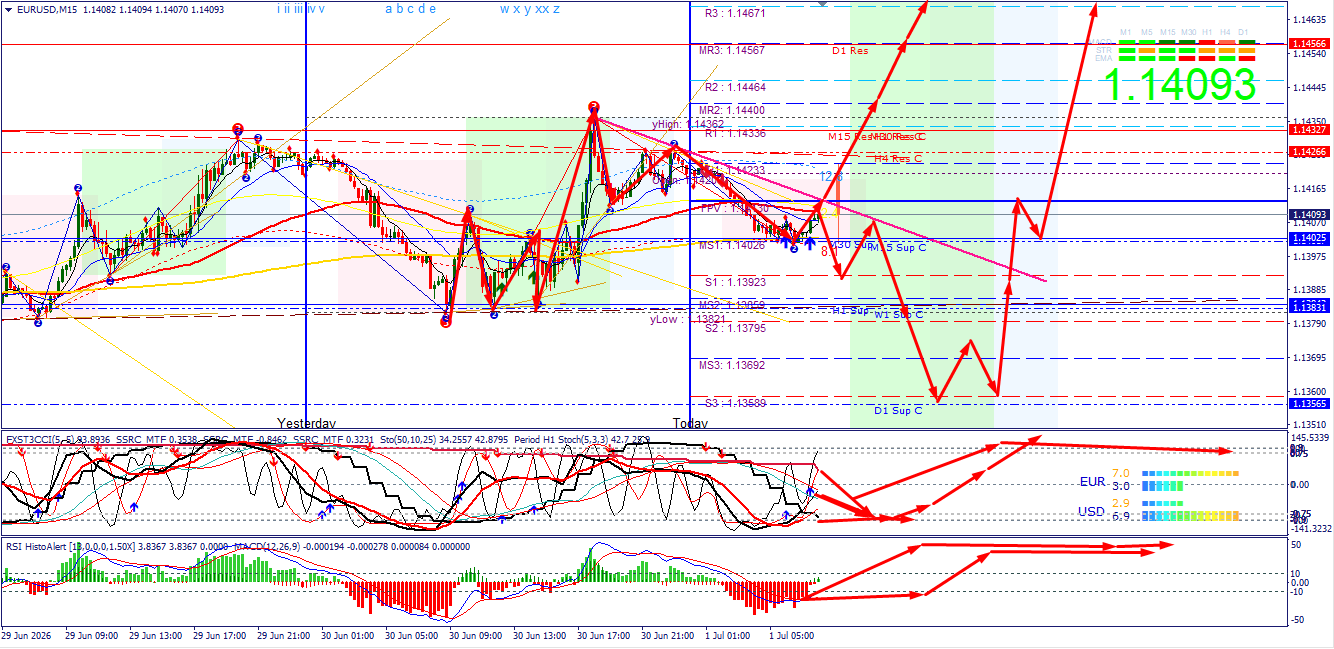Click the 1.14635 price scale value
This screenshot has width=1334, height=649.
pyautogui.click(x=1310, y=20)
